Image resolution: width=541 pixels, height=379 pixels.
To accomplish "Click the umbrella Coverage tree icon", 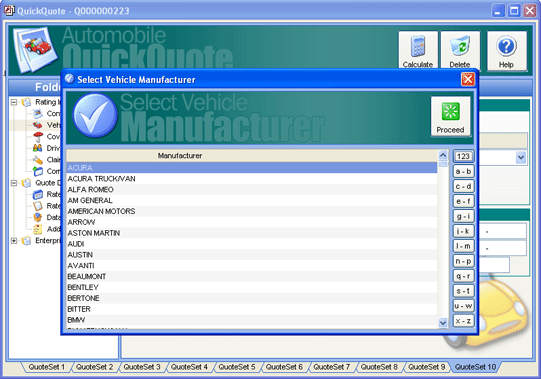I will [38, 136].
